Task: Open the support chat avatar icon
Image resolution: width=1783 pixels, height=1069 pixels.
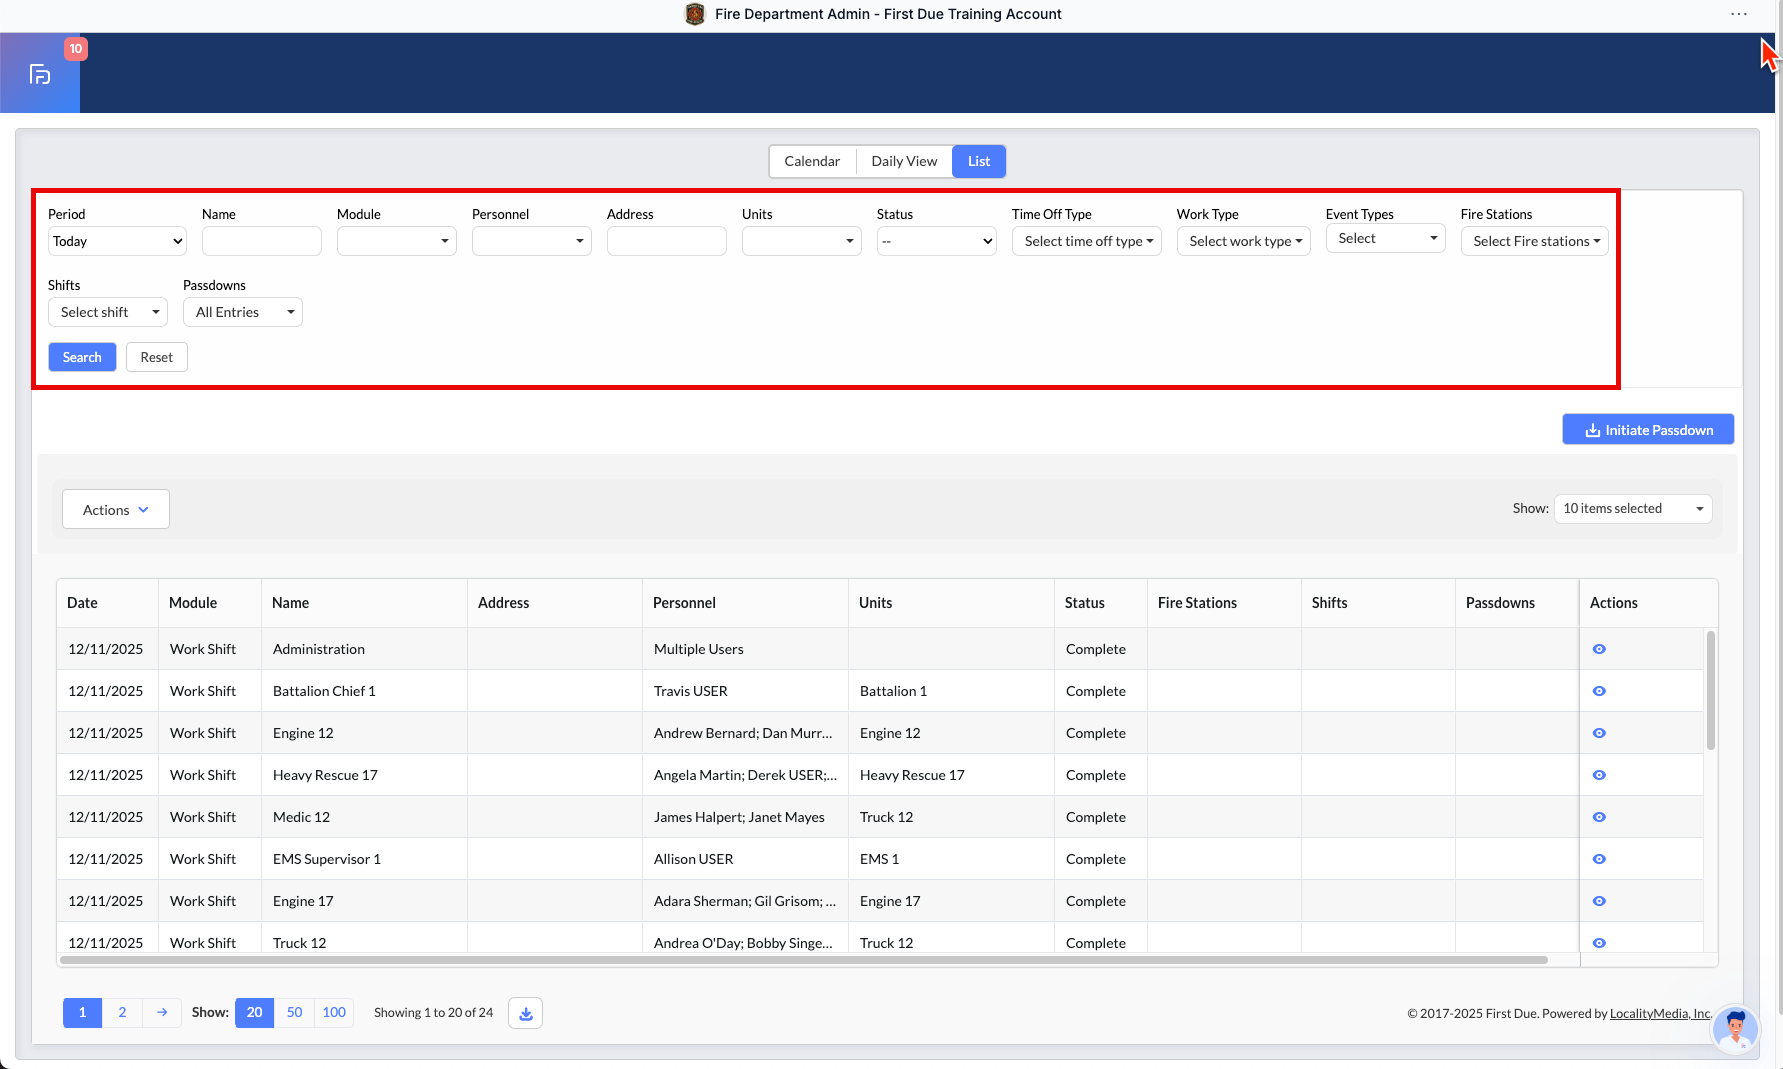Action: [x=1735, y=1028]
